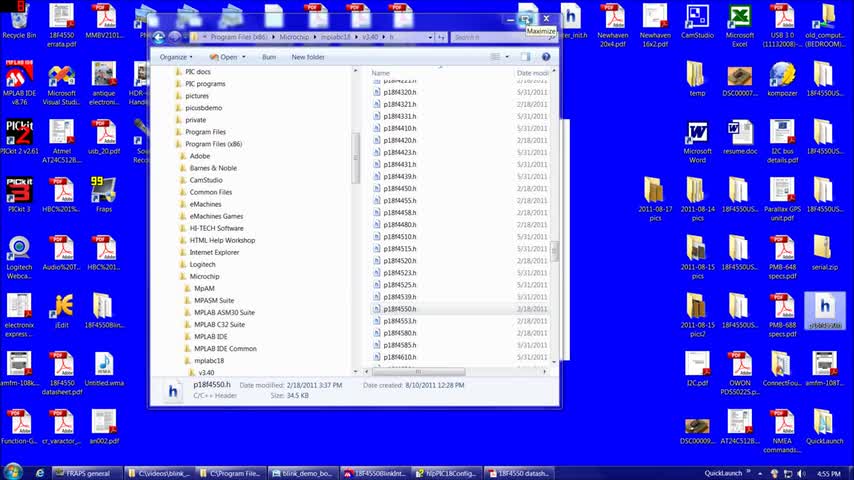854x480 pixels.
Task: Select MPASM Suite folder in tree
Action: click(214, 300)
